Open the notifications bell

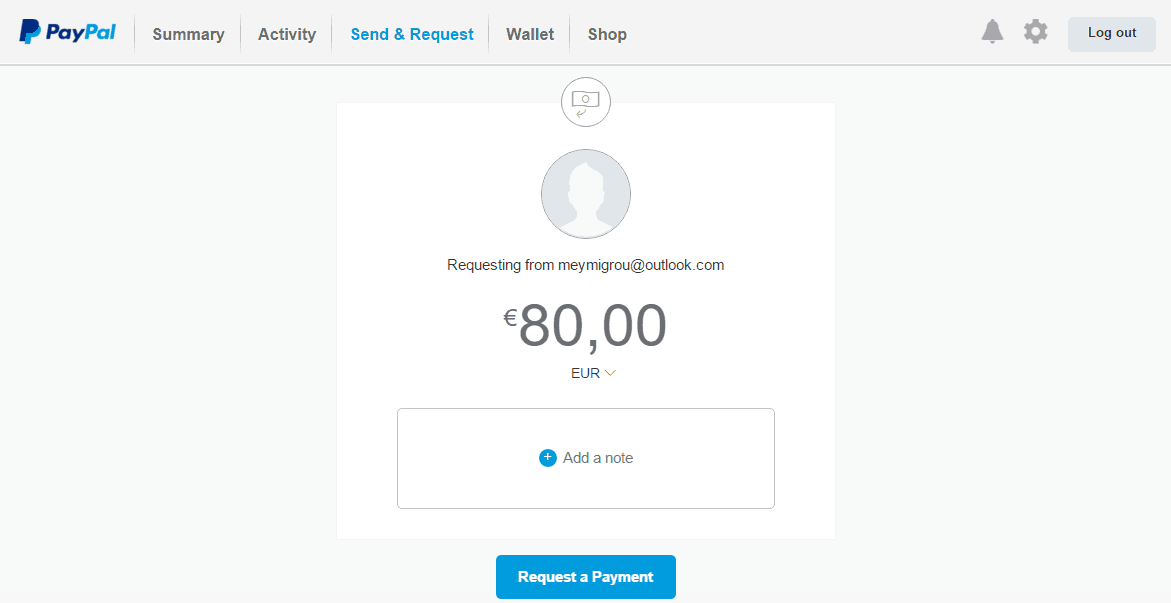(993, 32)
